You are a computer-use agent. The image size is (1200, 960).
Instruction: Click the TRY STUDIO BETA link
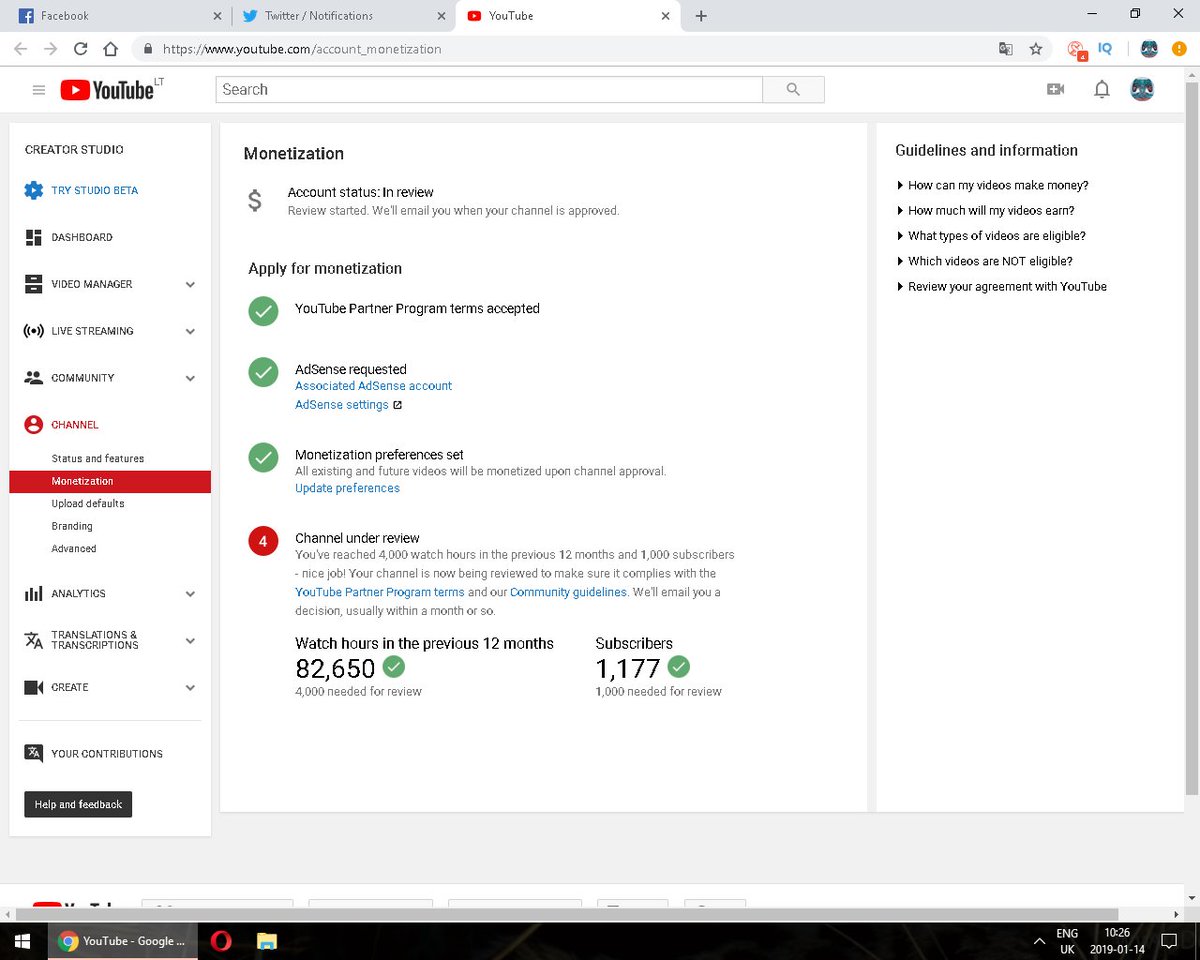click(x=95, y=190)
